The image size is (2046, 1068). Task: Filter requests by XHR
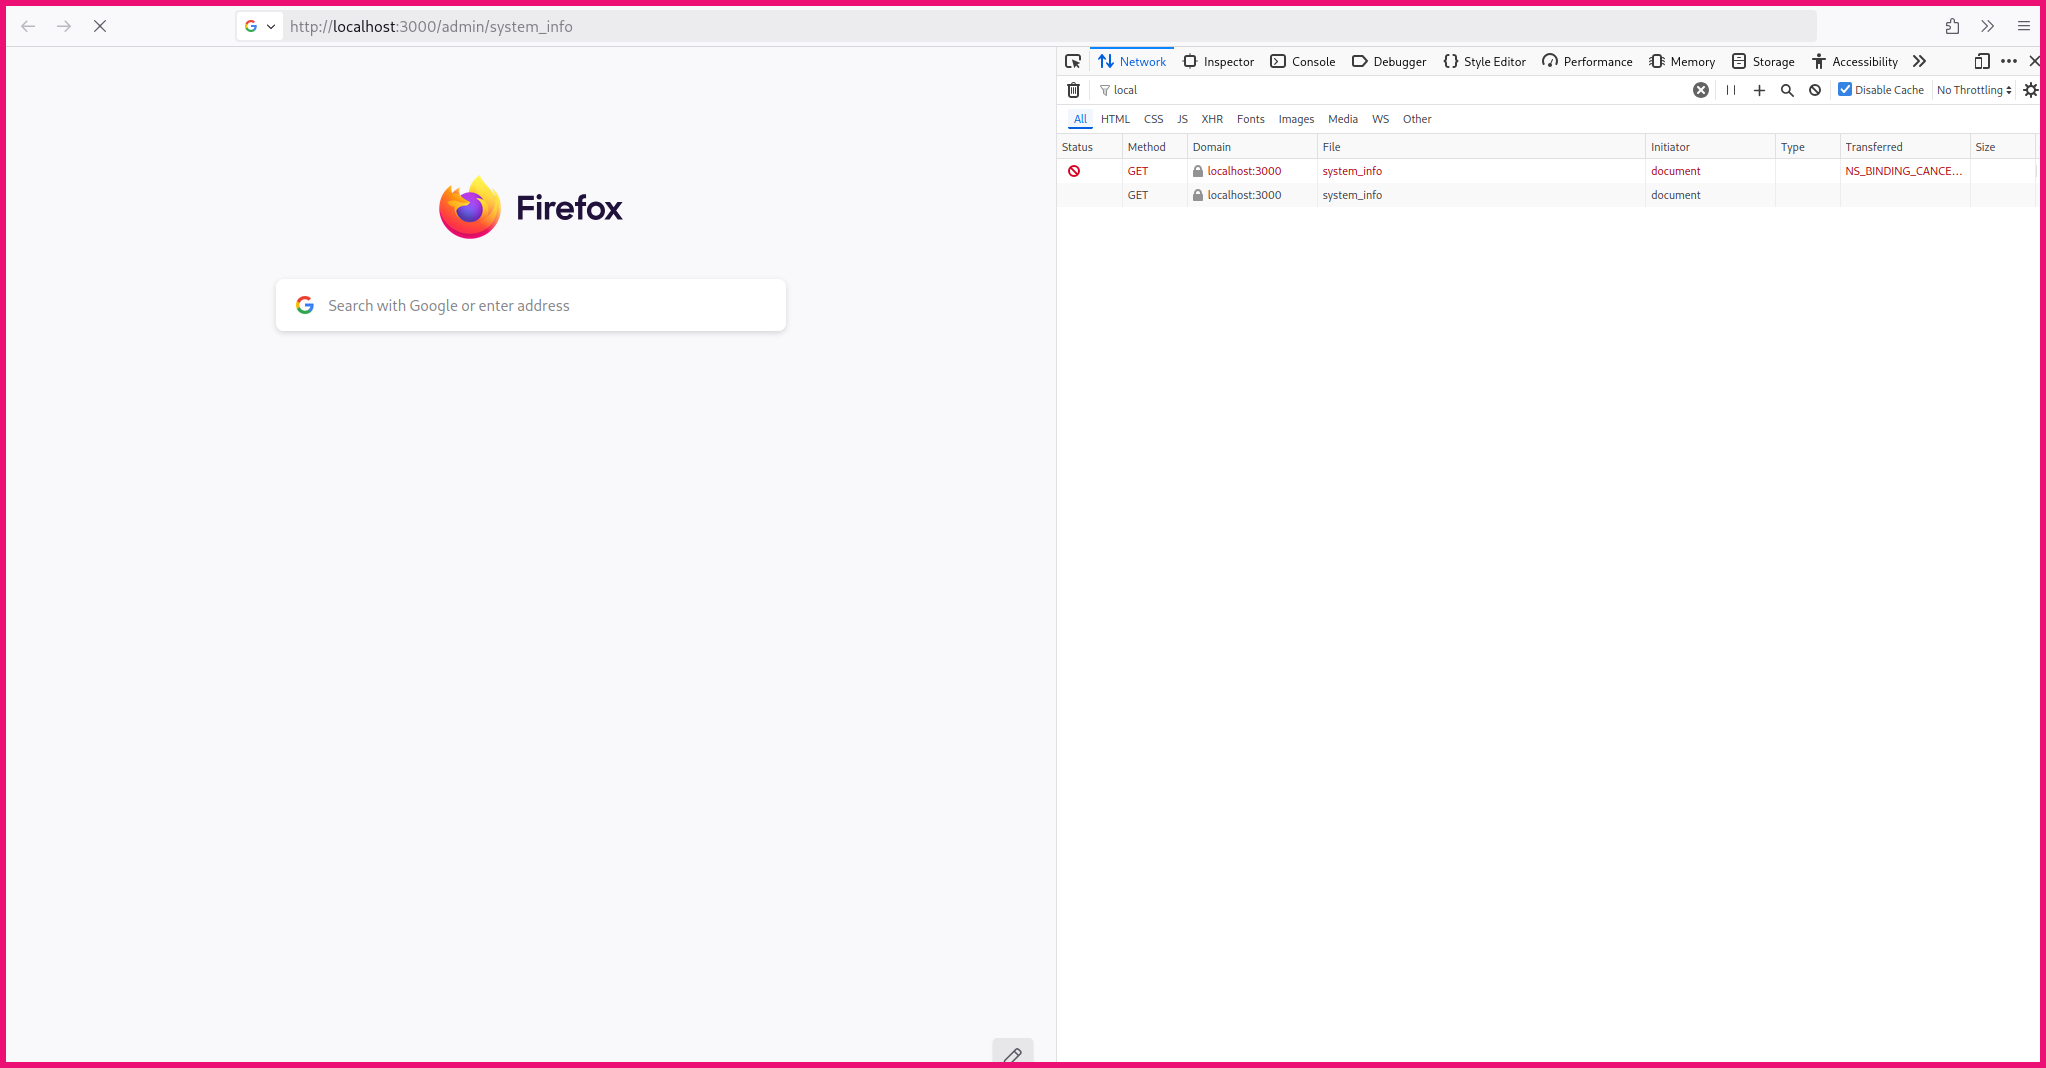(x=1212, y=119)
